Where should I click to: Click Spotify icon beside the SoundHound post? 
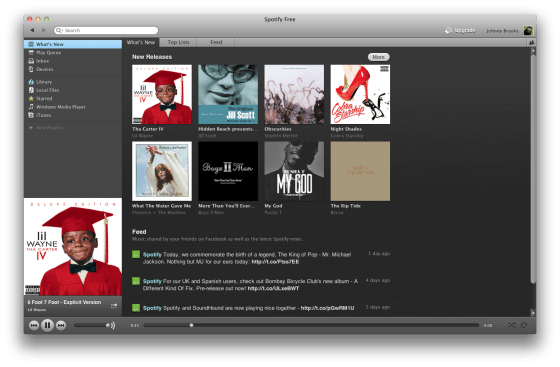136,308
